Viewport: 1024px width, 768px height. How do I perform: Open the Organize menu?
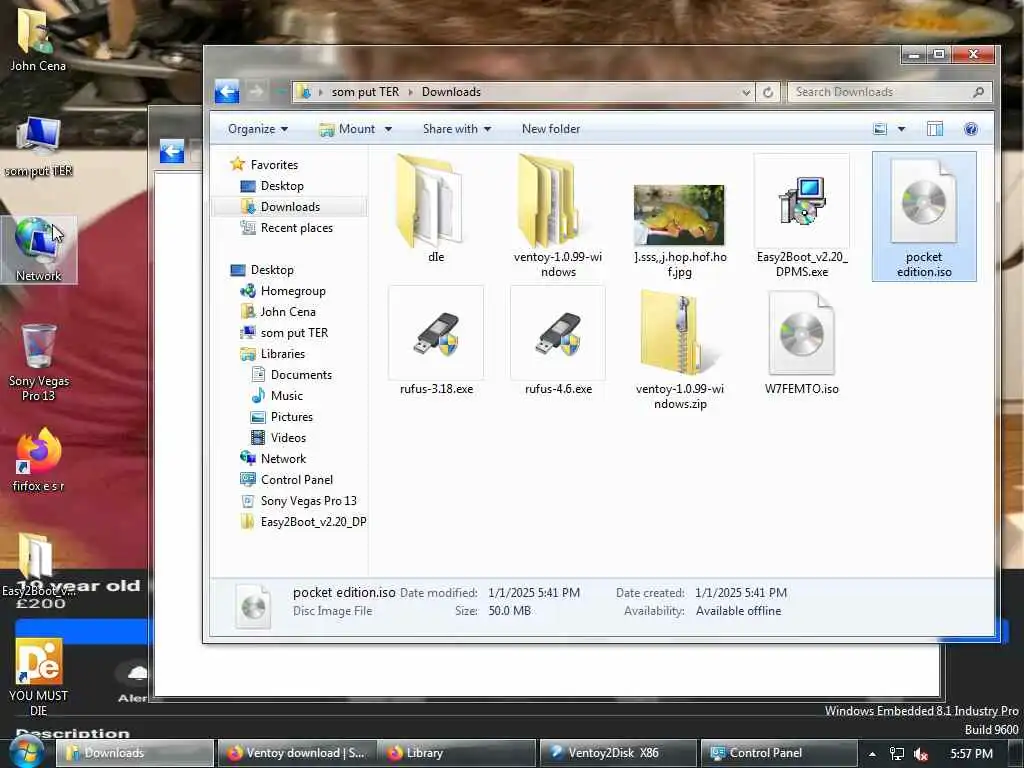(x=257, y=129)
